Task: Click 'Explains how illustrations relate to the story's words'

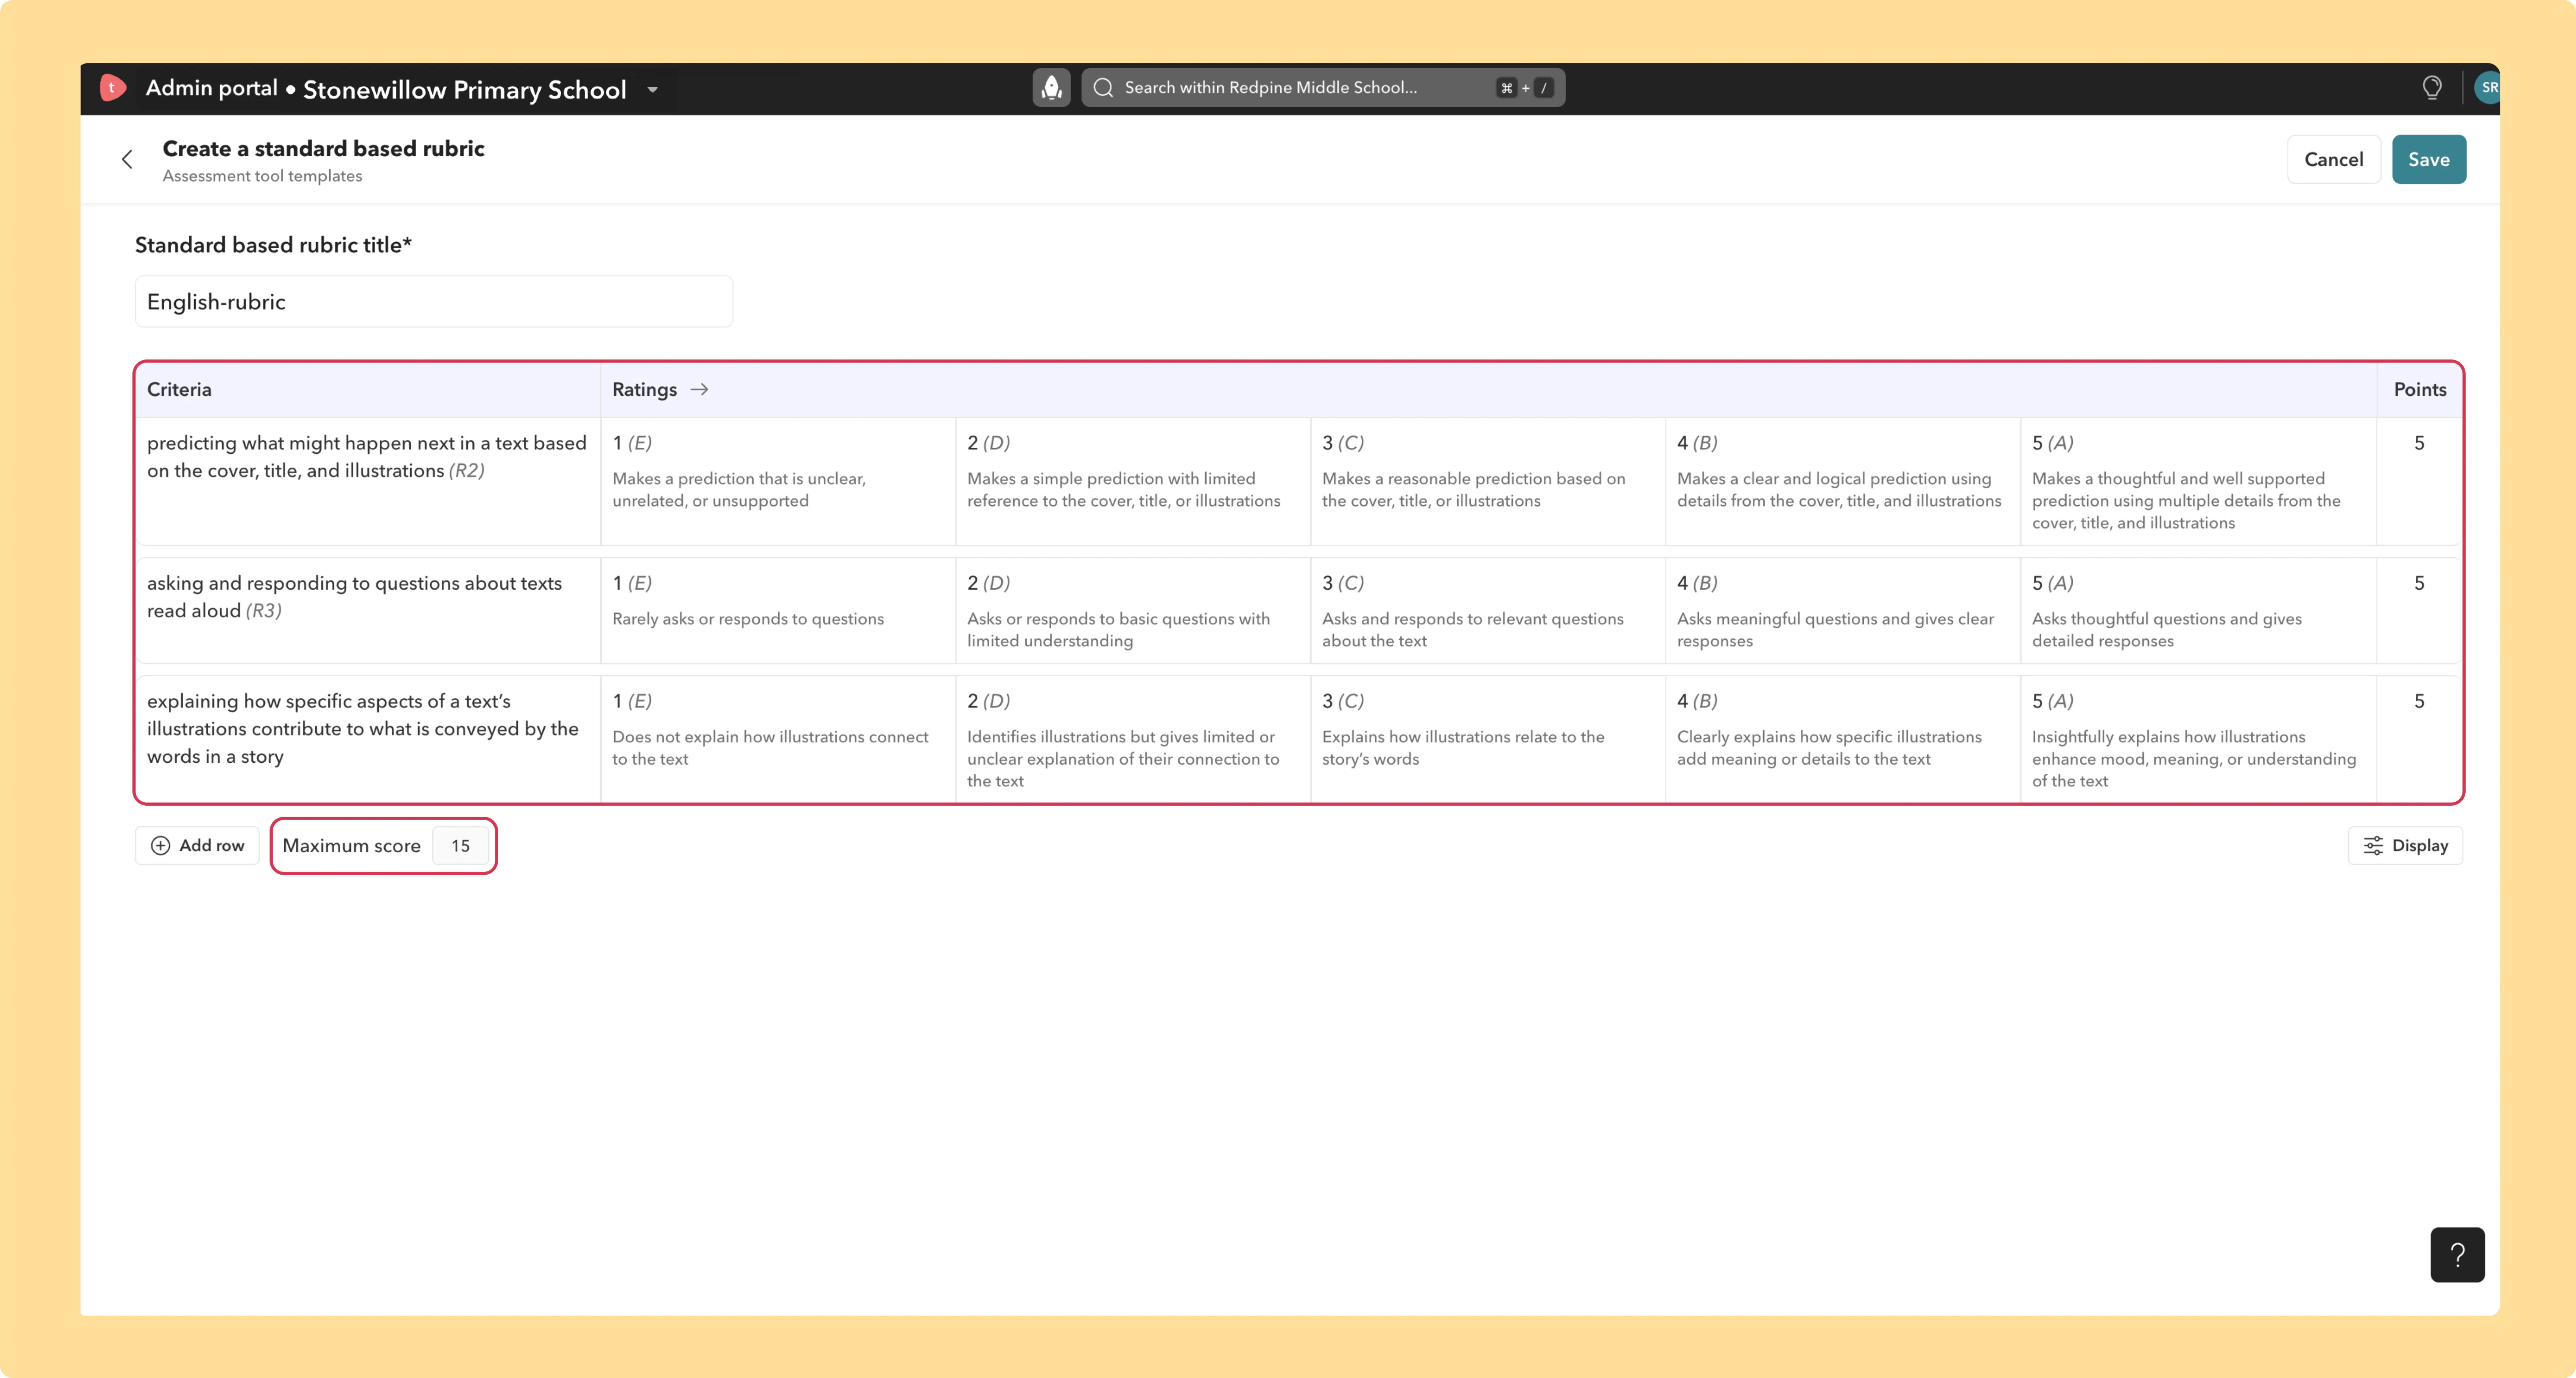Action: click(1487, 740)
